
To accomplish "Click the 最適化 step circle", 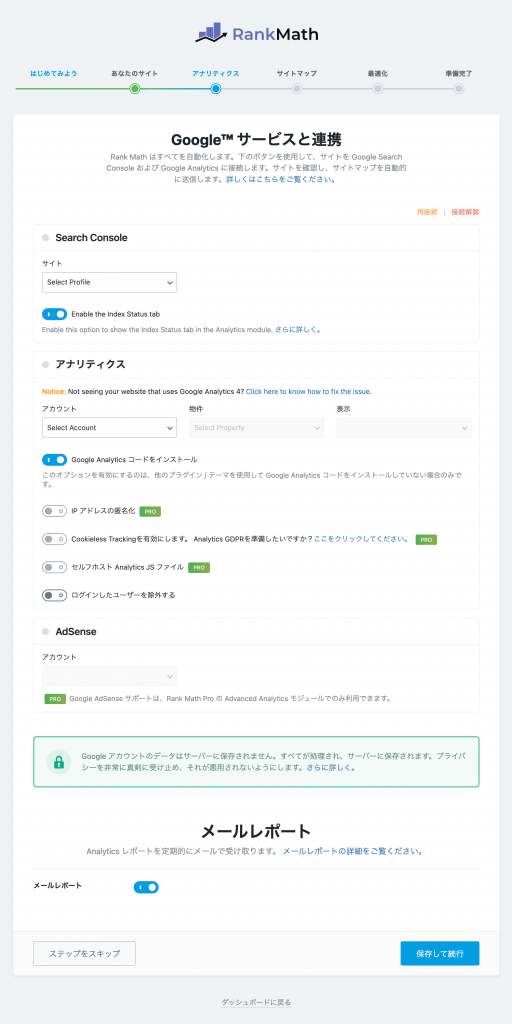I will click(x=377, y=89).
